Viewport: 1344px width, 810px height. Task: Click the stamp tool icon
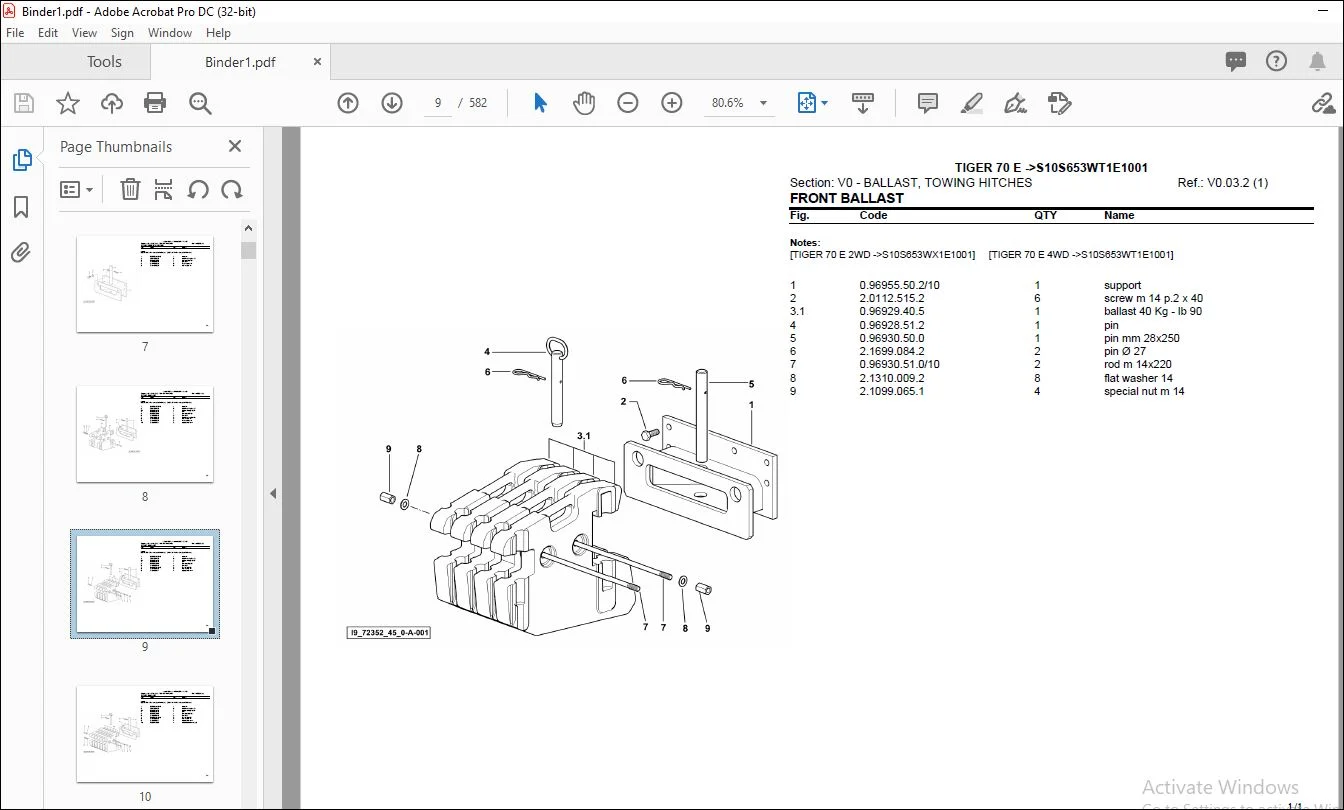[x=1060, y=103]
